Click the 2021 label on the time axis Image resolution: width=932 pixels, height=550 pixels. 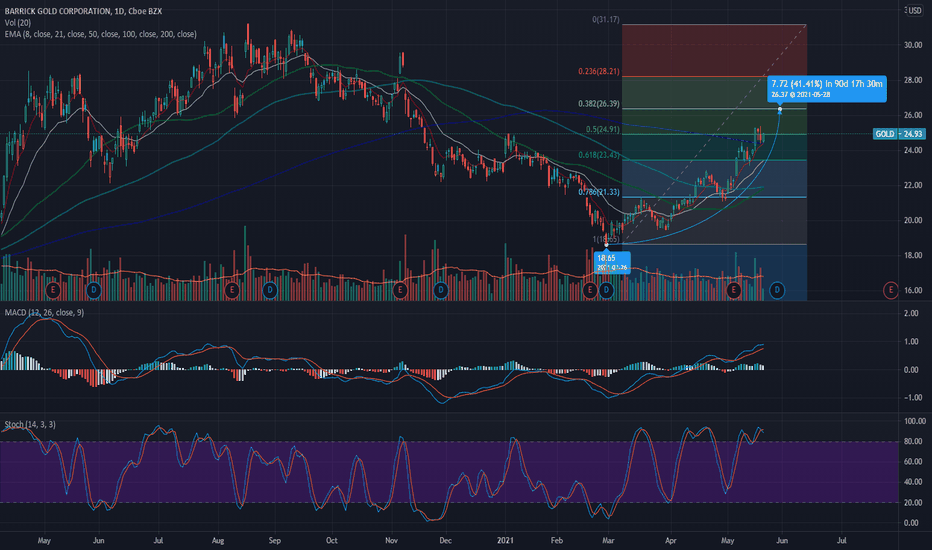(505, 540)
